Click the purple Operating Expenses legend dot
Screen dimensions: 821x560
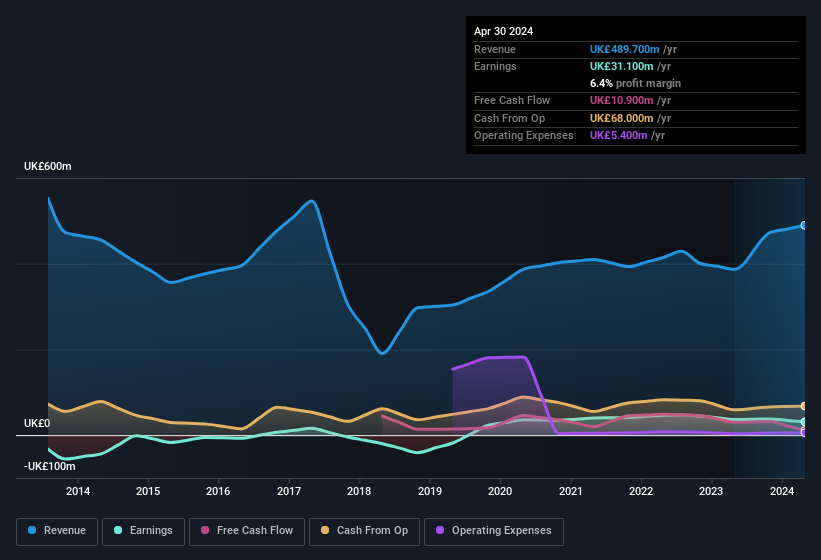tap(441, 530)
